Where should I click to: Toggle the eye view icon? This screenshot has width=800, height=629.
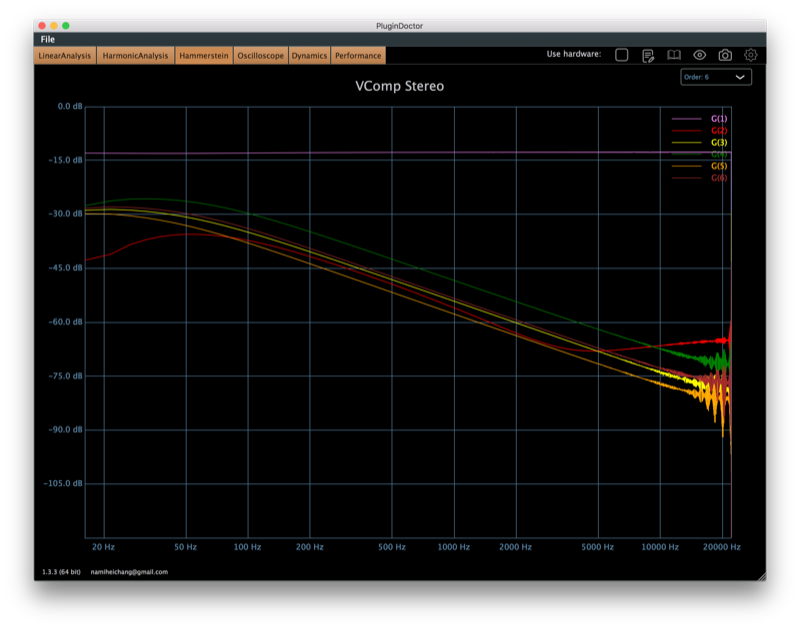coord(699,55)
